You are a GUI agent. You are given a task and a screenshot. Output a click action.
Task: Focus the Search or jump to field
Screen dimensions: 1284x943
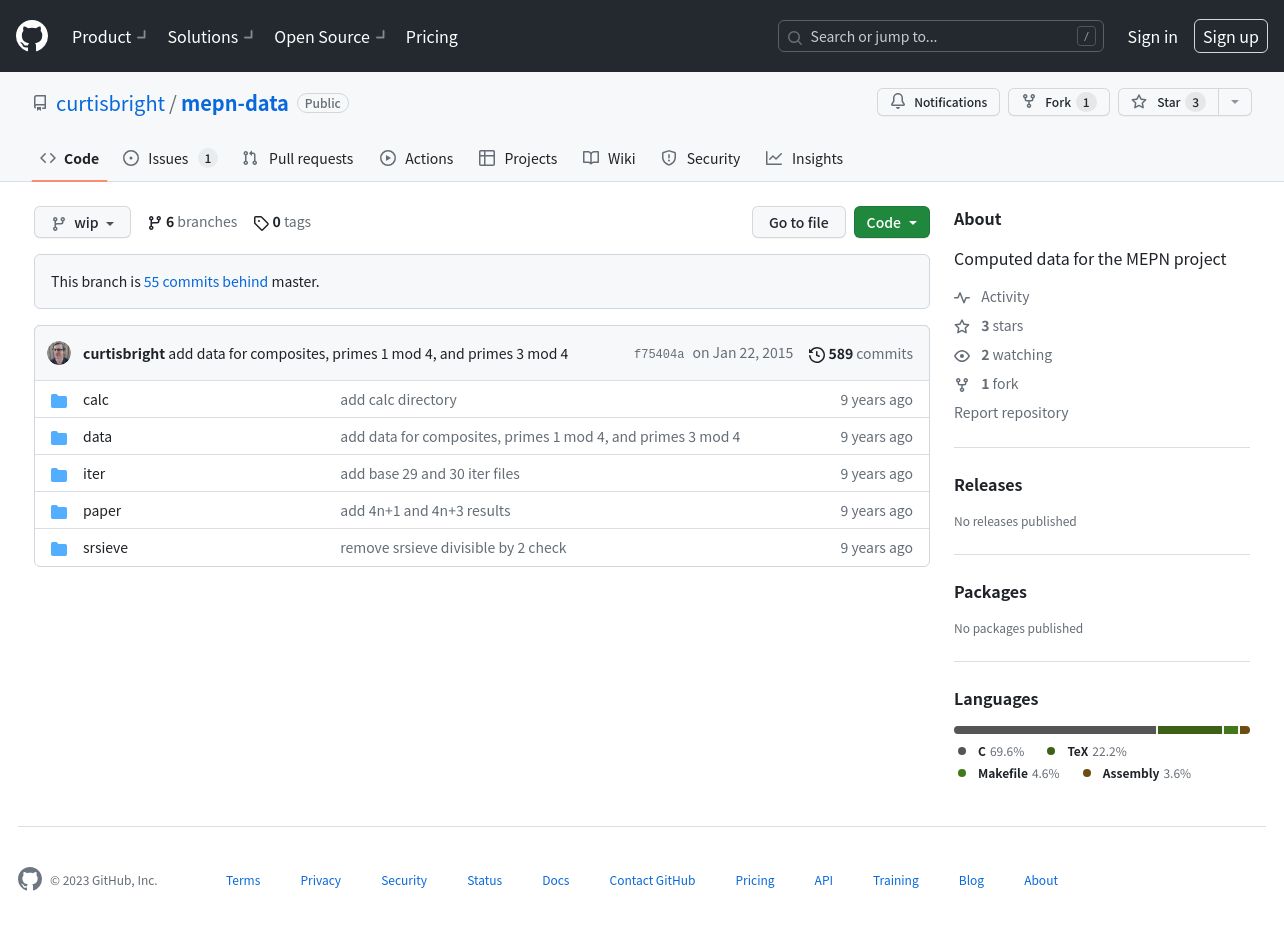click(941, 37)
